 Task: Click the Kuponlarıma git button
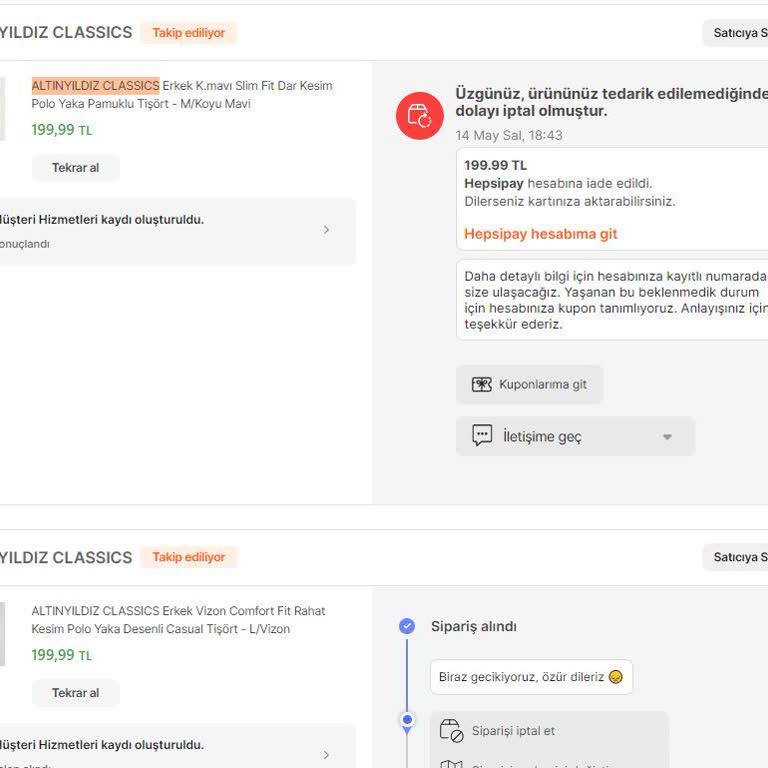pos(529,384)
